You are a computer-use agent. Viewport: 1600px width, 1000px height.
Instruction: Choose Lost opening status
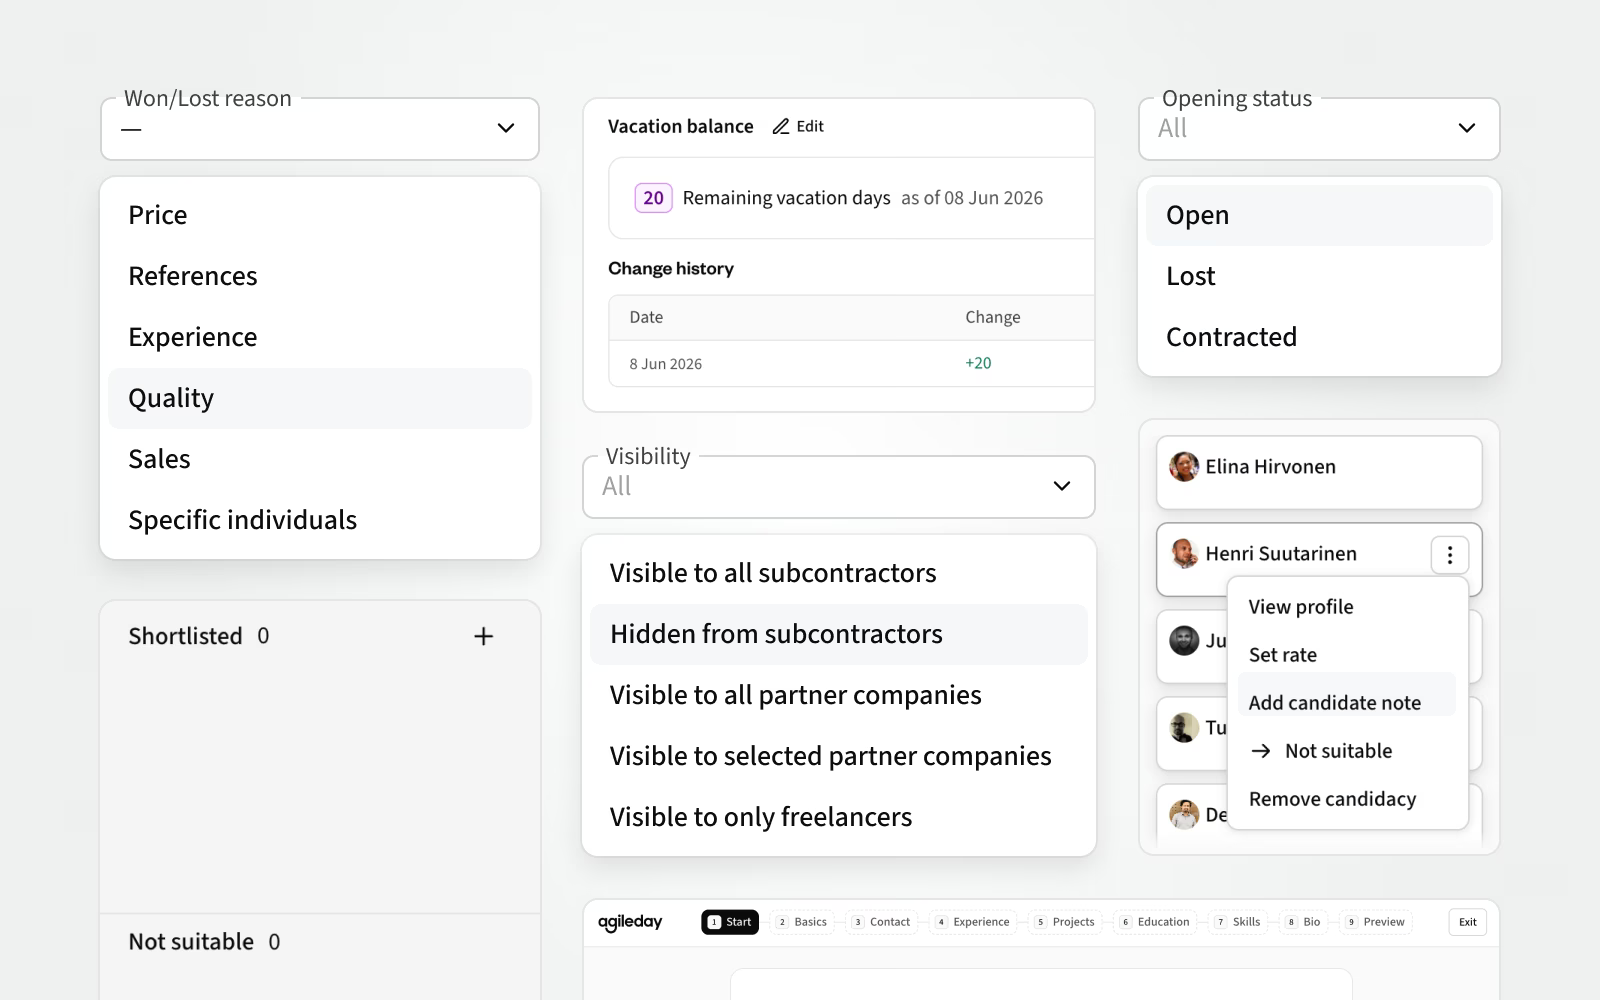click(1319, 276)
